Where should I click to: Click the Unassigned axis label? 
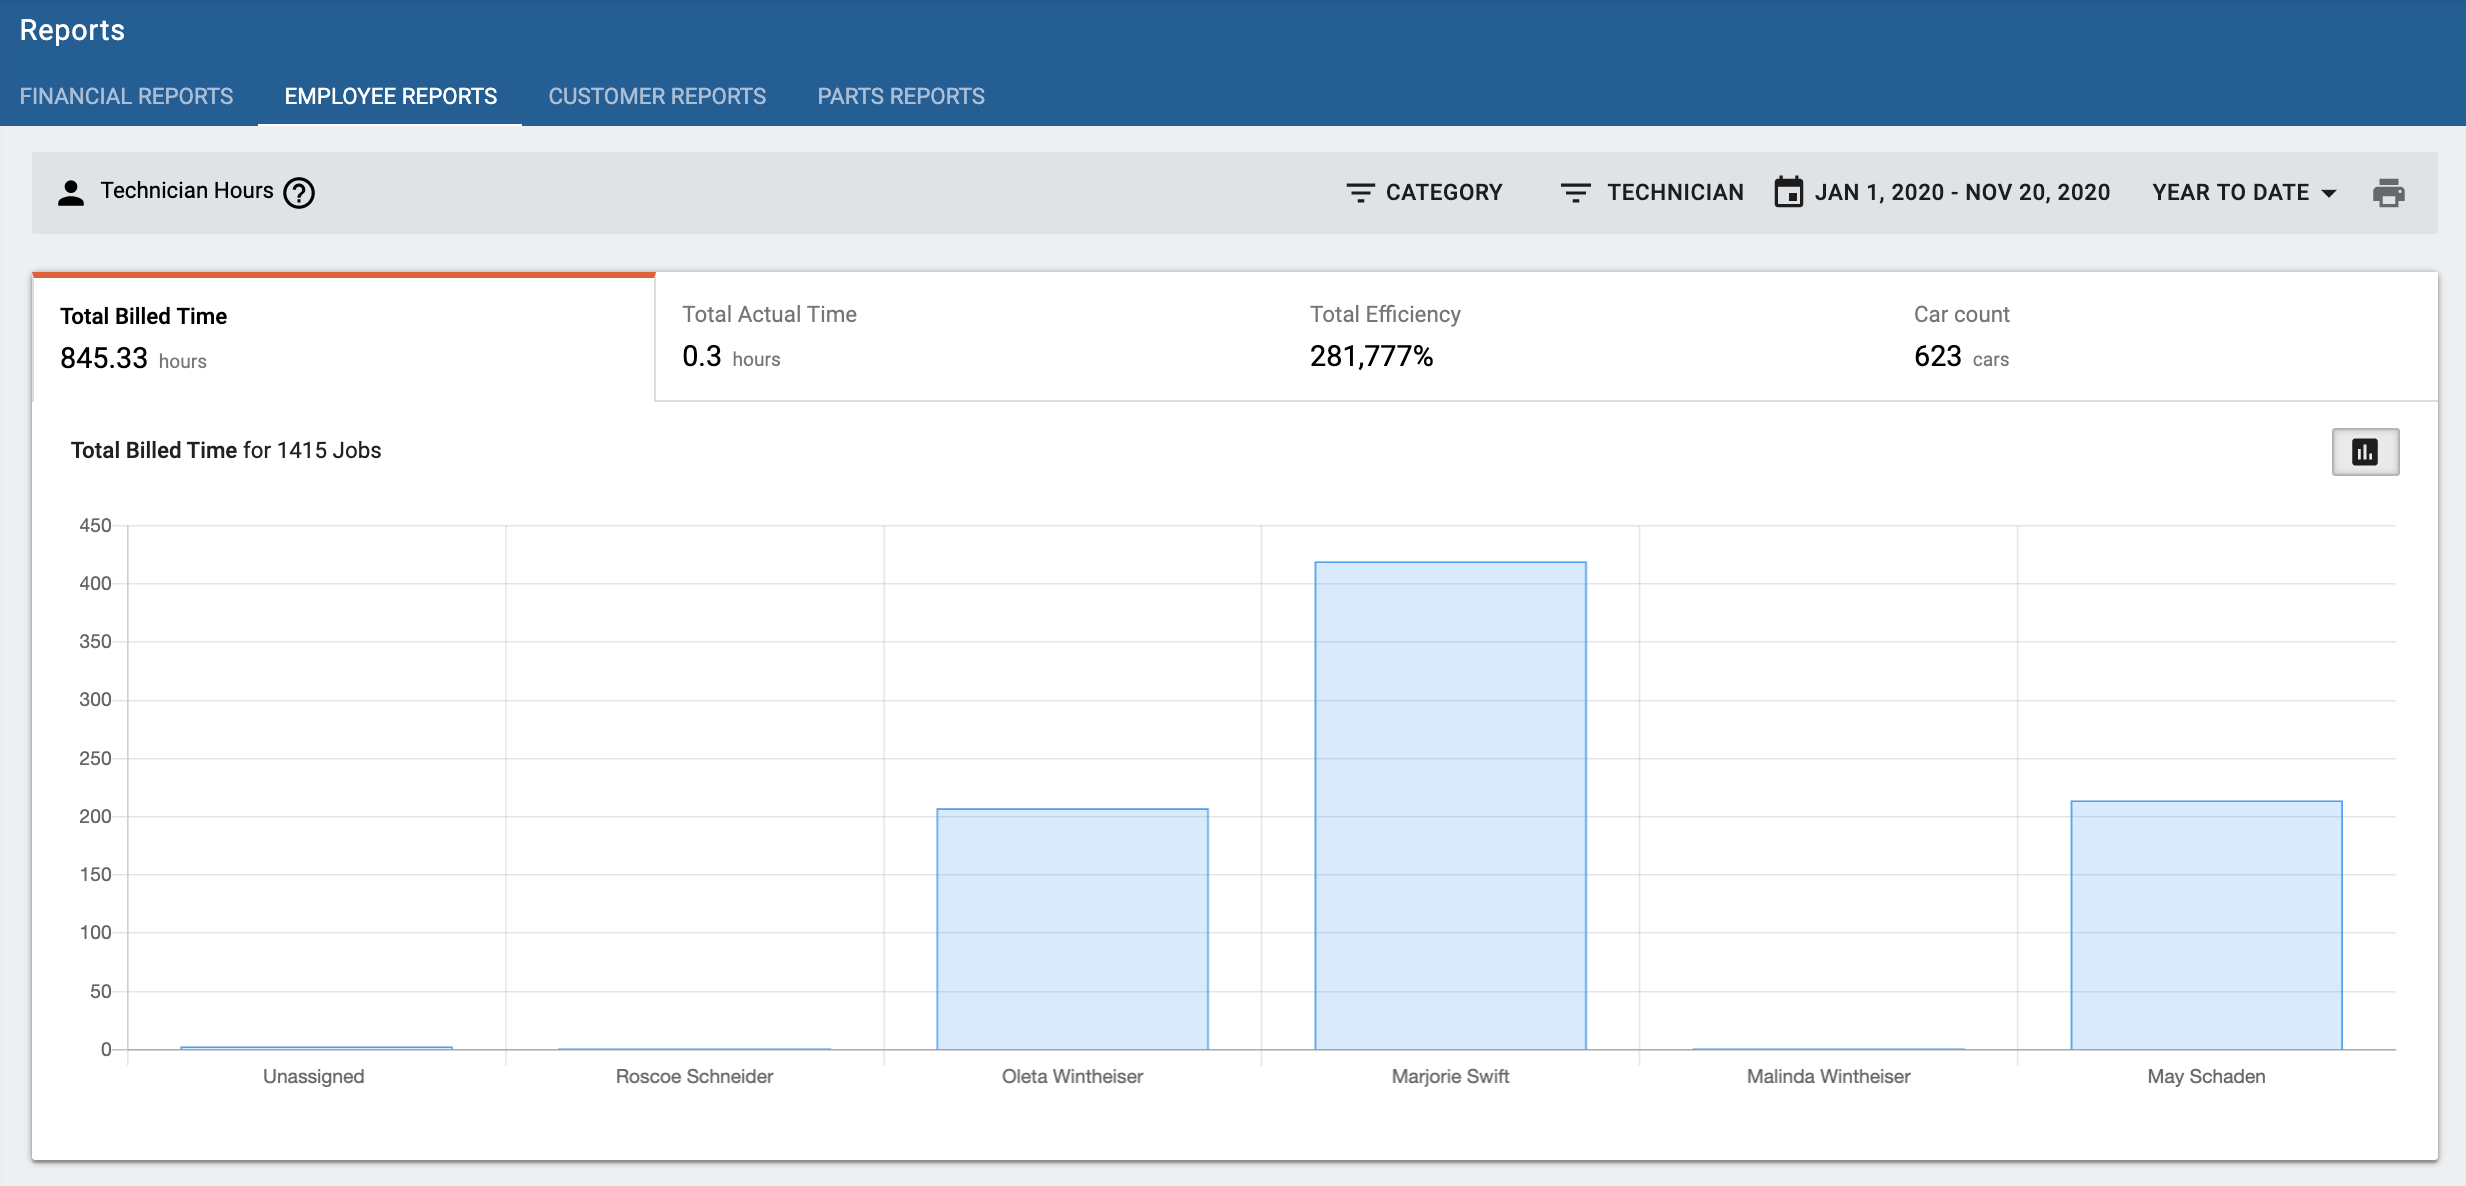(313, 1076)
